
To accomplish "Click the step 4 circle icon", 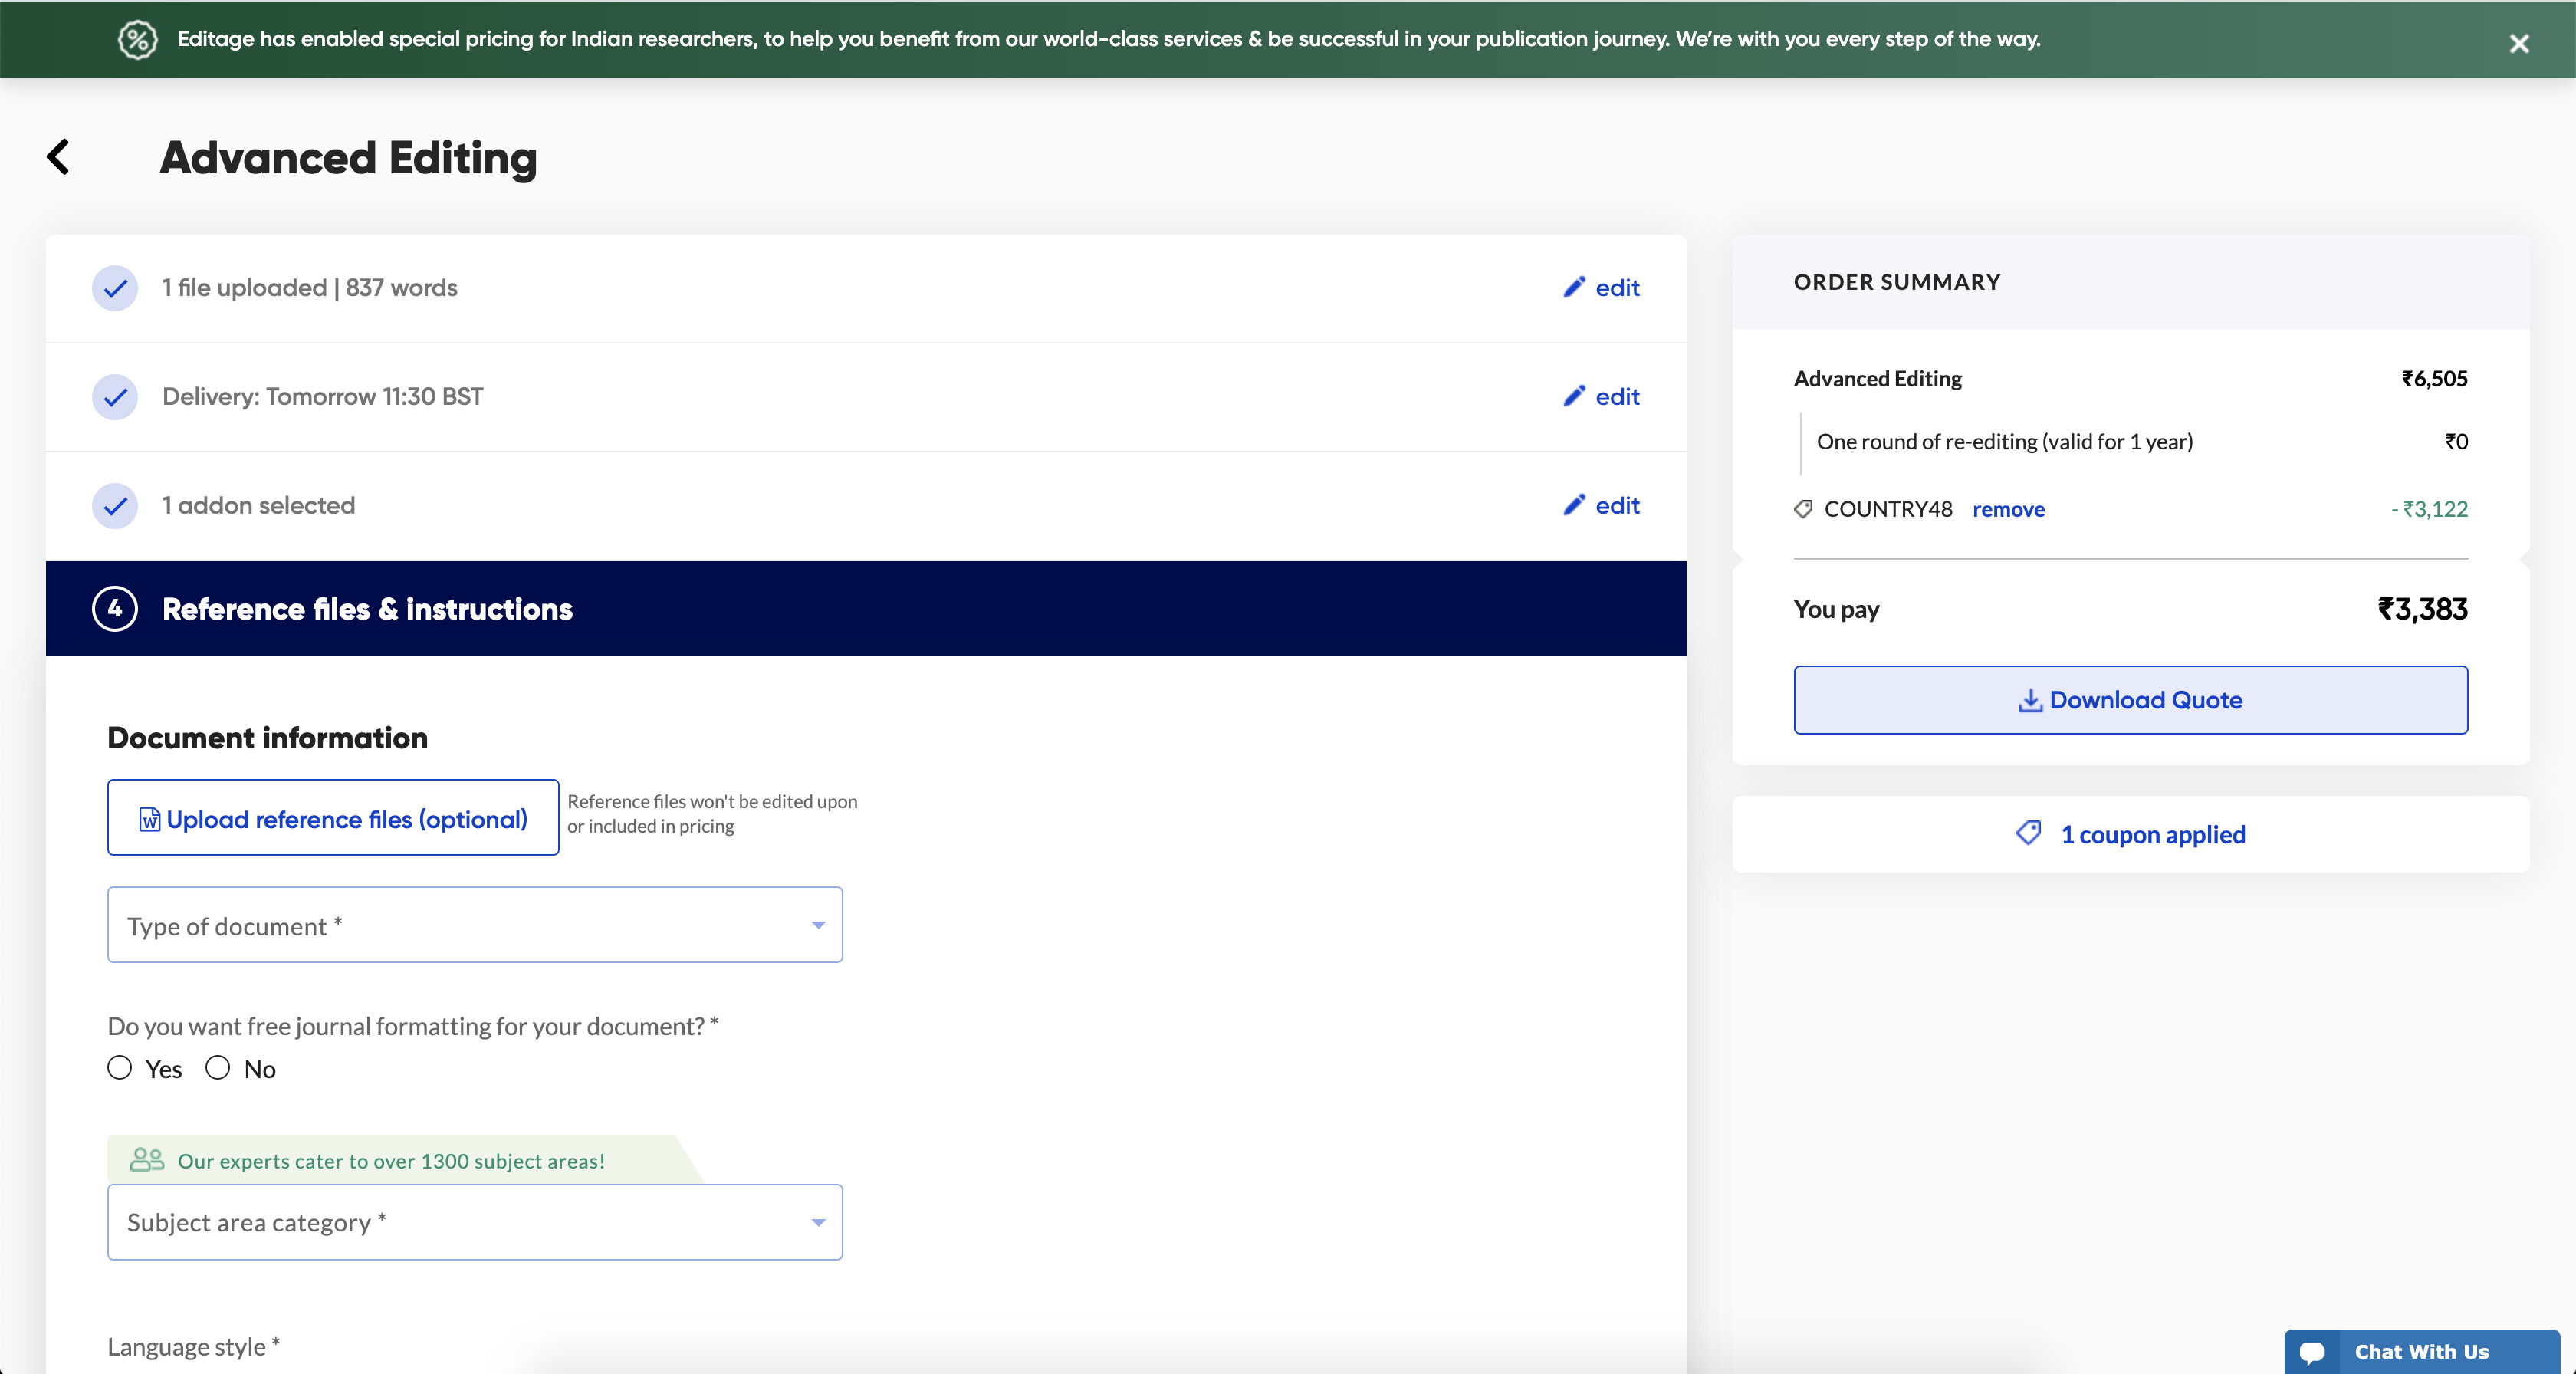I will (x=115, y=609).
